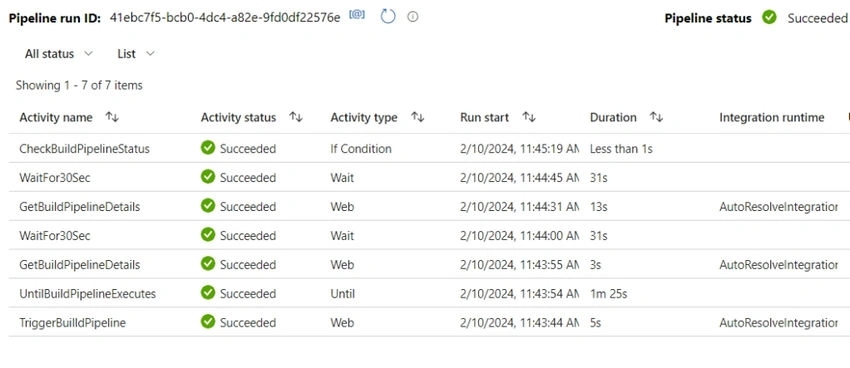Click AutoResolveIntegration in the 13s row
The image size is (850, 368).
(778, 207)
